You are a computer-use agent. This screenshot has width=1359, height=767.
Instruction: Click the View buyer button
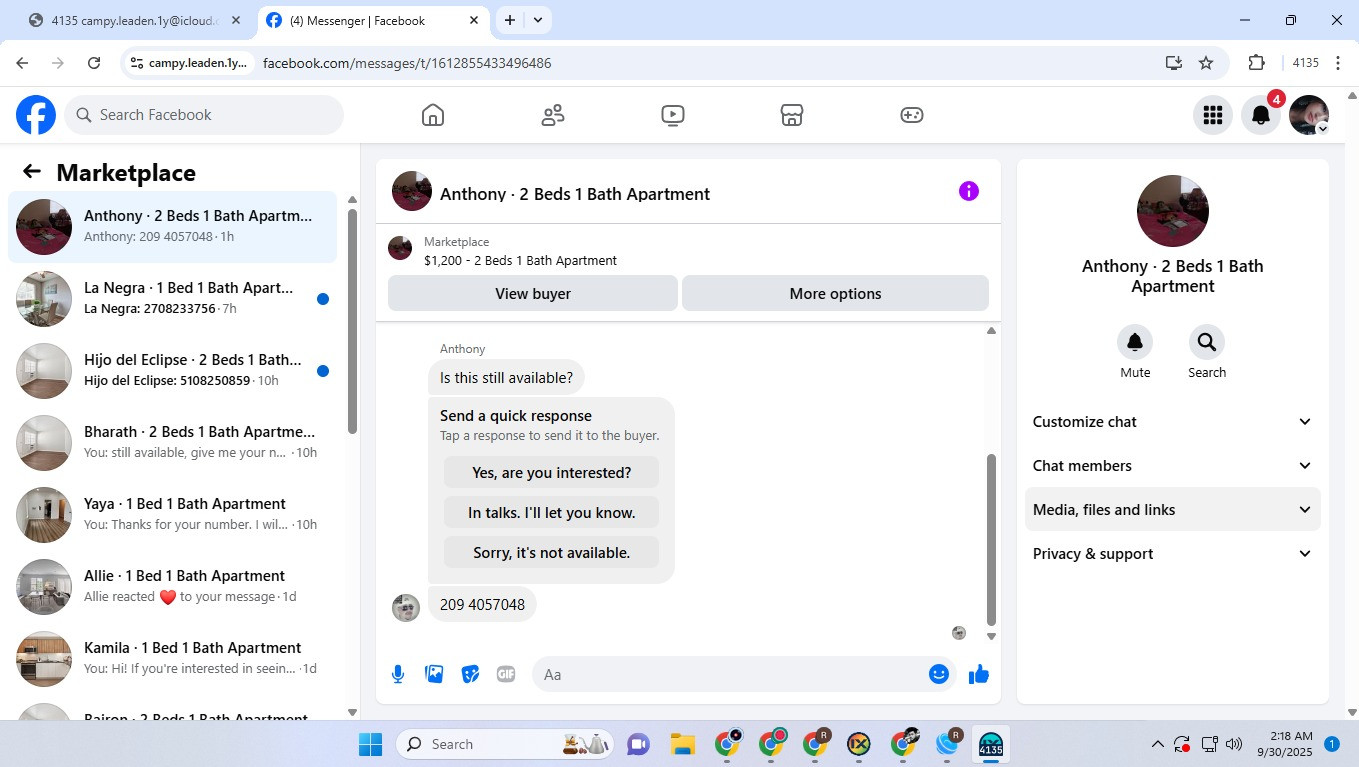(x=533, y=293)
